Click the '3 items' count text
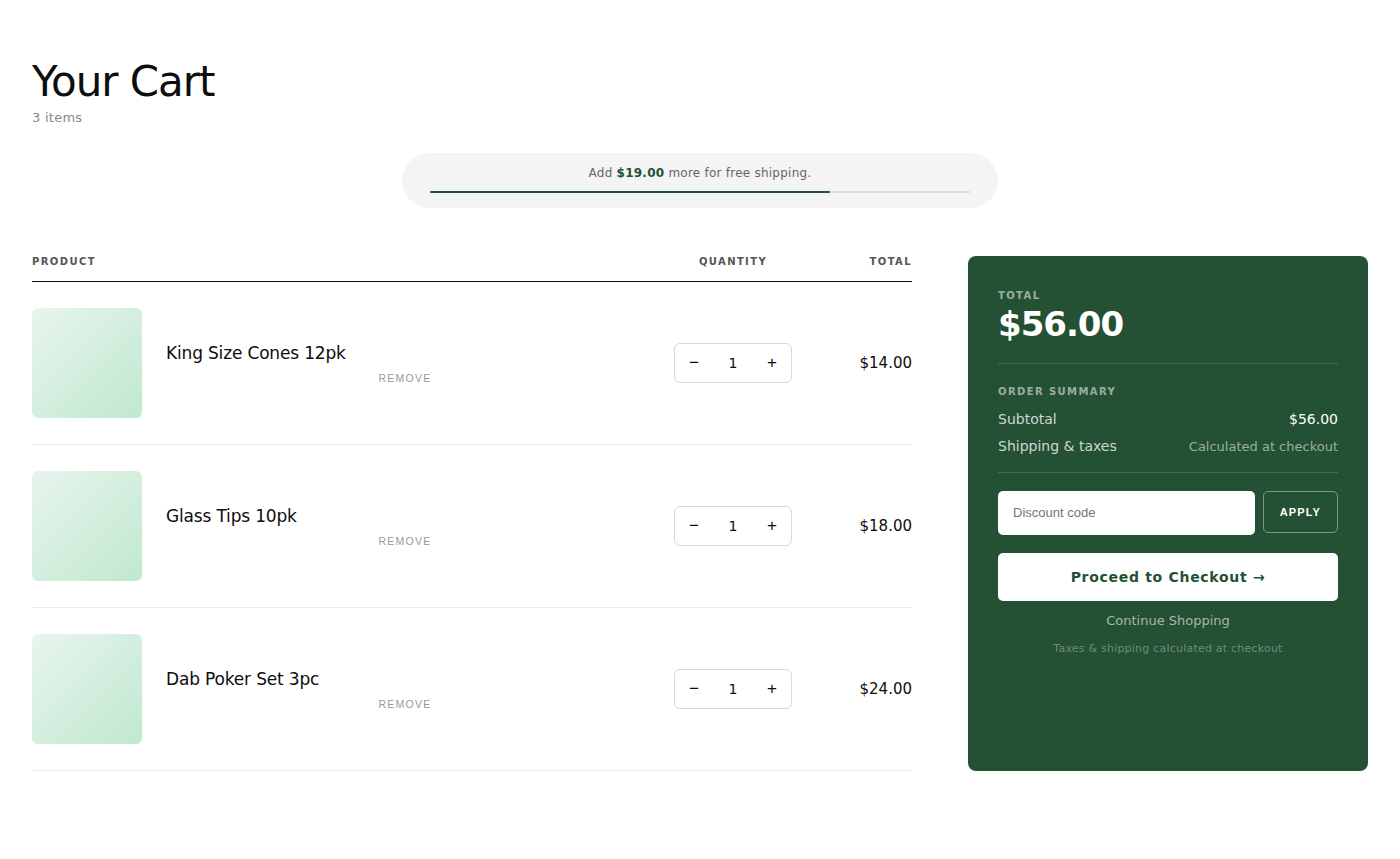The image size is (1400, 859). click(57, 118)
